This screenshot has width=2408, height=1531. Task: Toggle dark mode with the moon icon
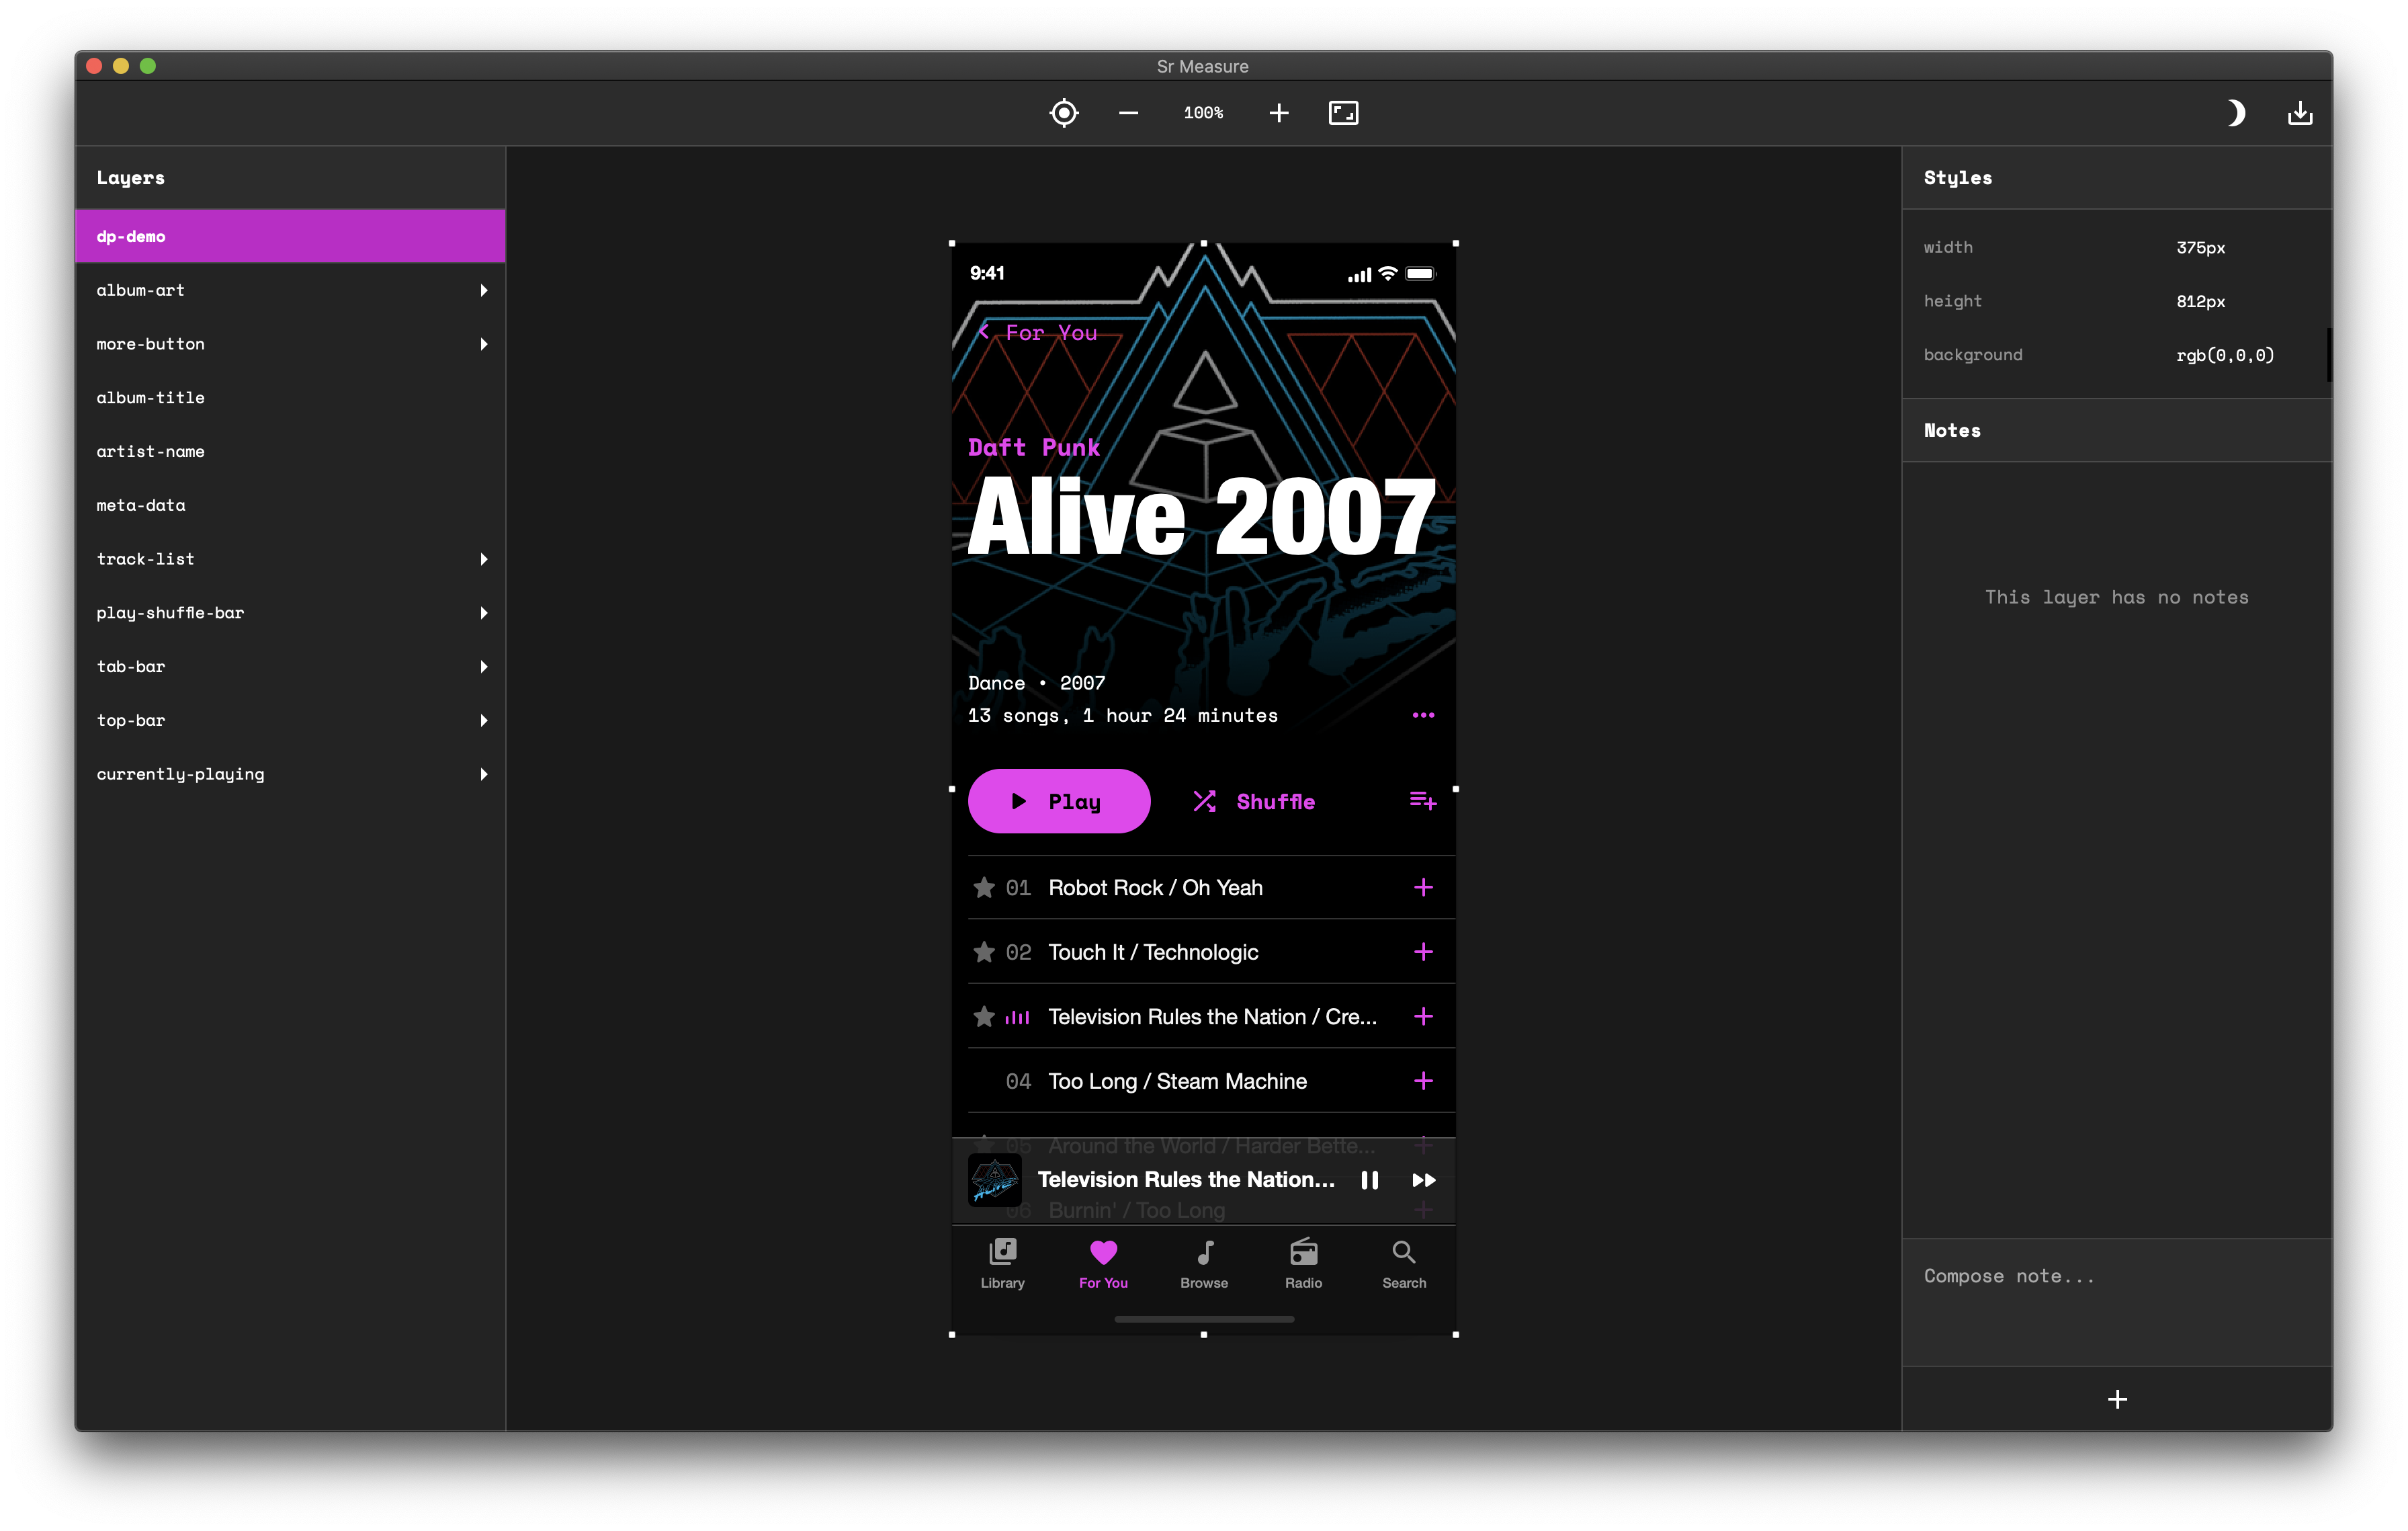point(2236,113)
